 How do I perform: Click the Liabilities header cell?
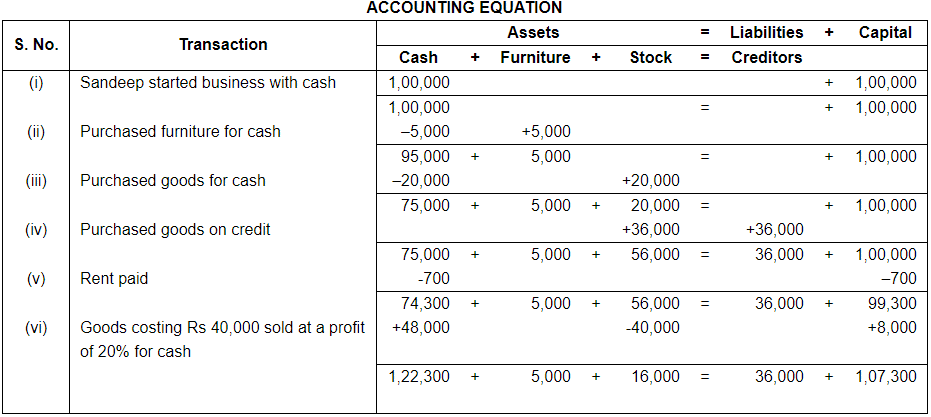tap(766, 33)
